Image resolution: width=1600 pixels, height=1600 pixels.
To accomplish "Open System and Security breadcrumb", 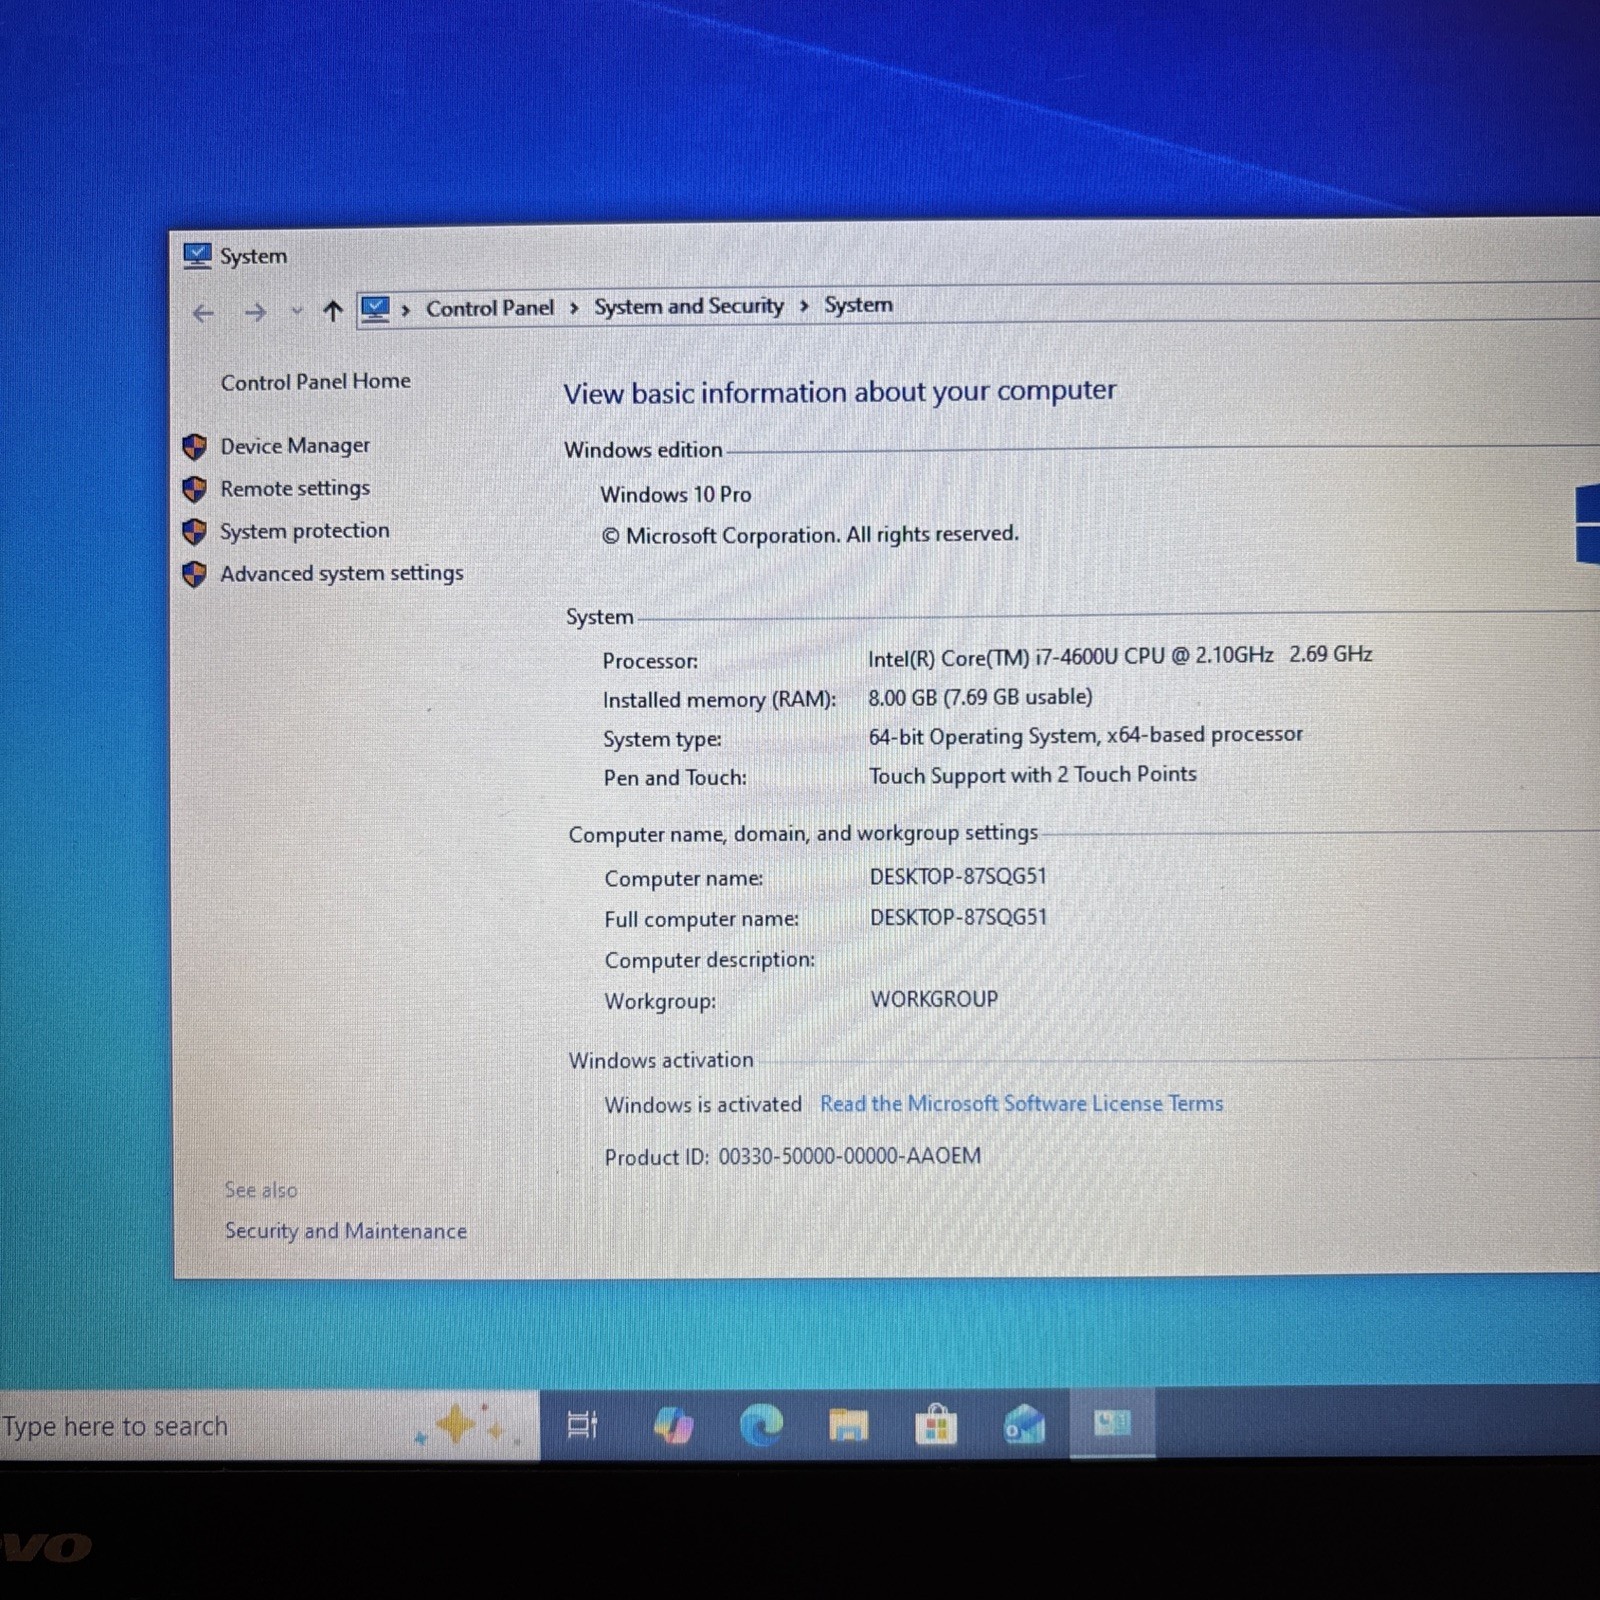I will (x=689, y=306).
